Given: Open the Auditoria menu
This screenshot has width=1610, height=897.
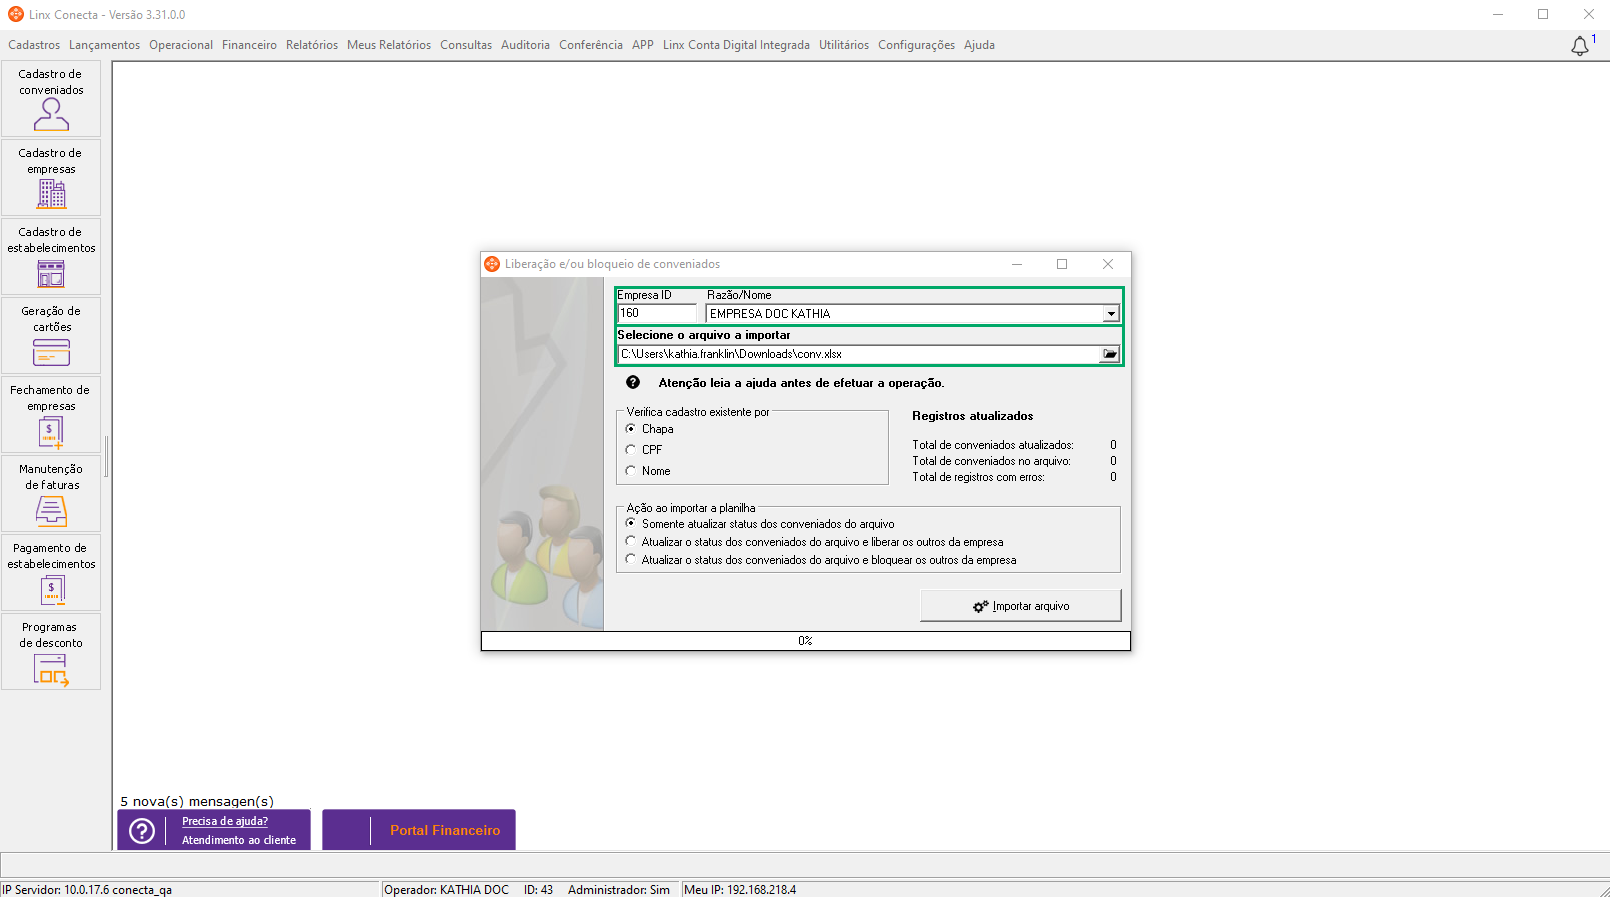Looking at the screenshot, I should (525, 45).
